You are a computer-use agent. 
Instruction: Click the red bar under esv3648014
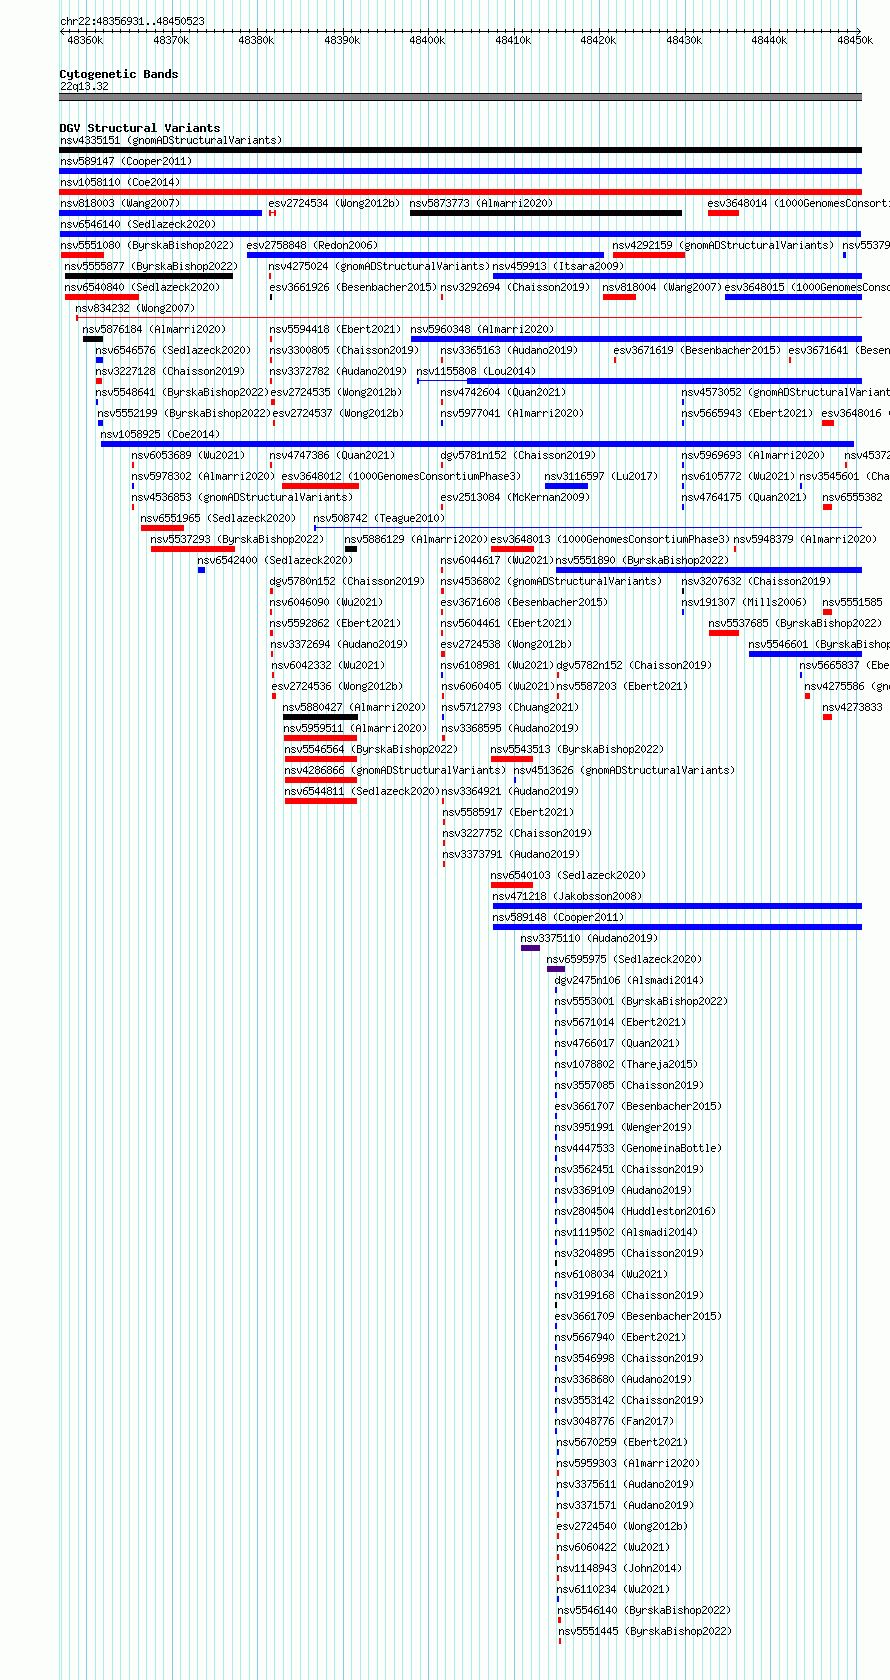click(x=723, y=213)
